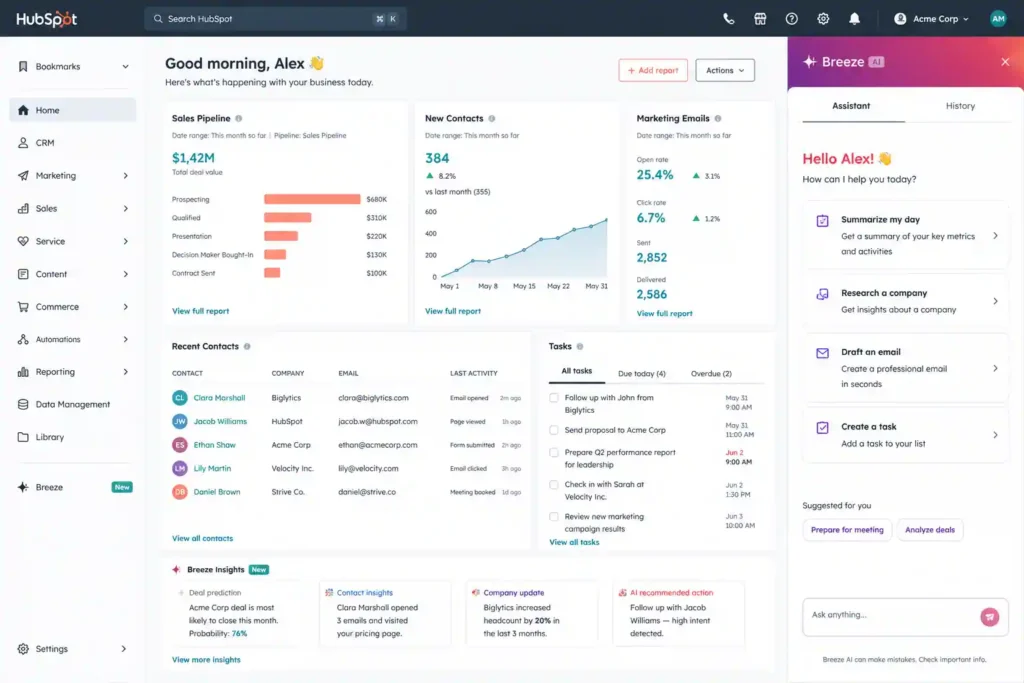Click the Prospecting bar in Sales Pipeline chart

point(312,199)
